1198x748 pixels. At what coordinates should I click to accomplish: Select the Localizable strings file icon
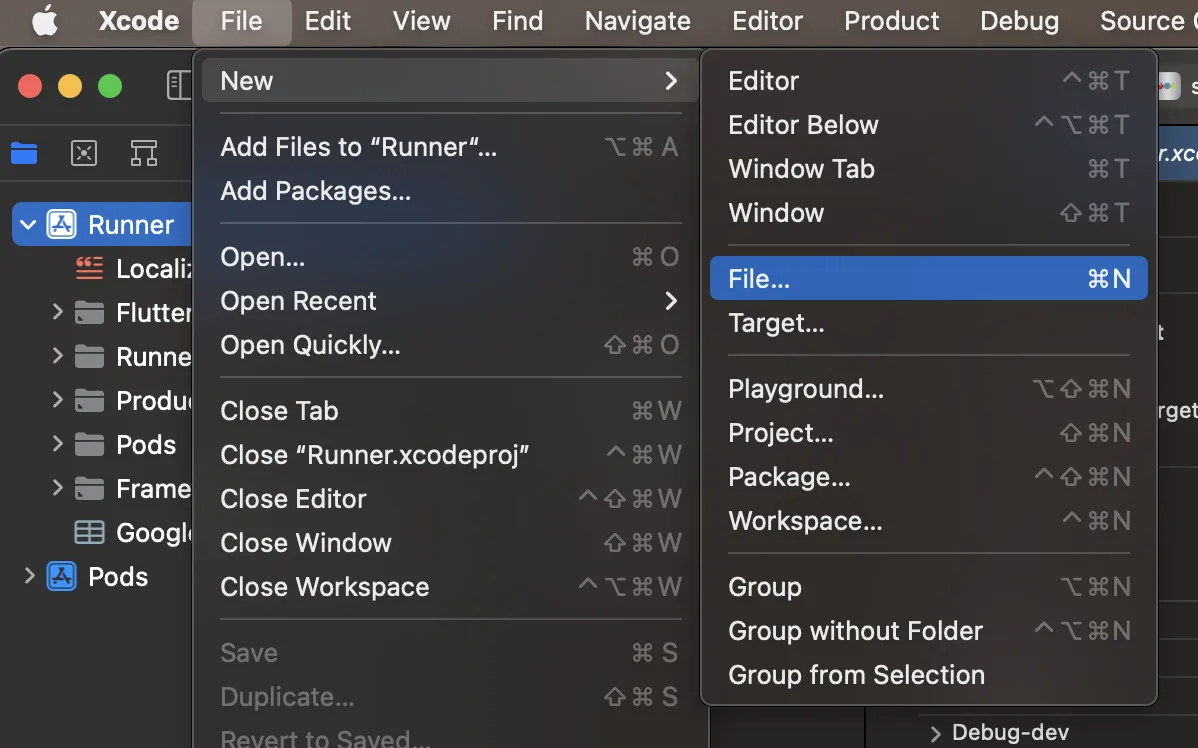tap(90, 269)
